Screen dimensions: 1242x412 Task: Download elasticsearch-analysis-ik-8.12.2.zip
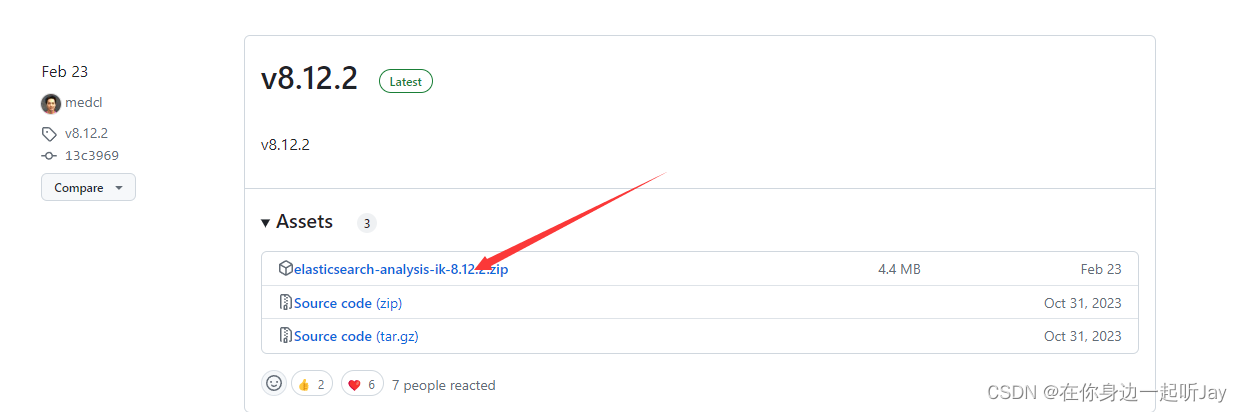coord(401,269)
